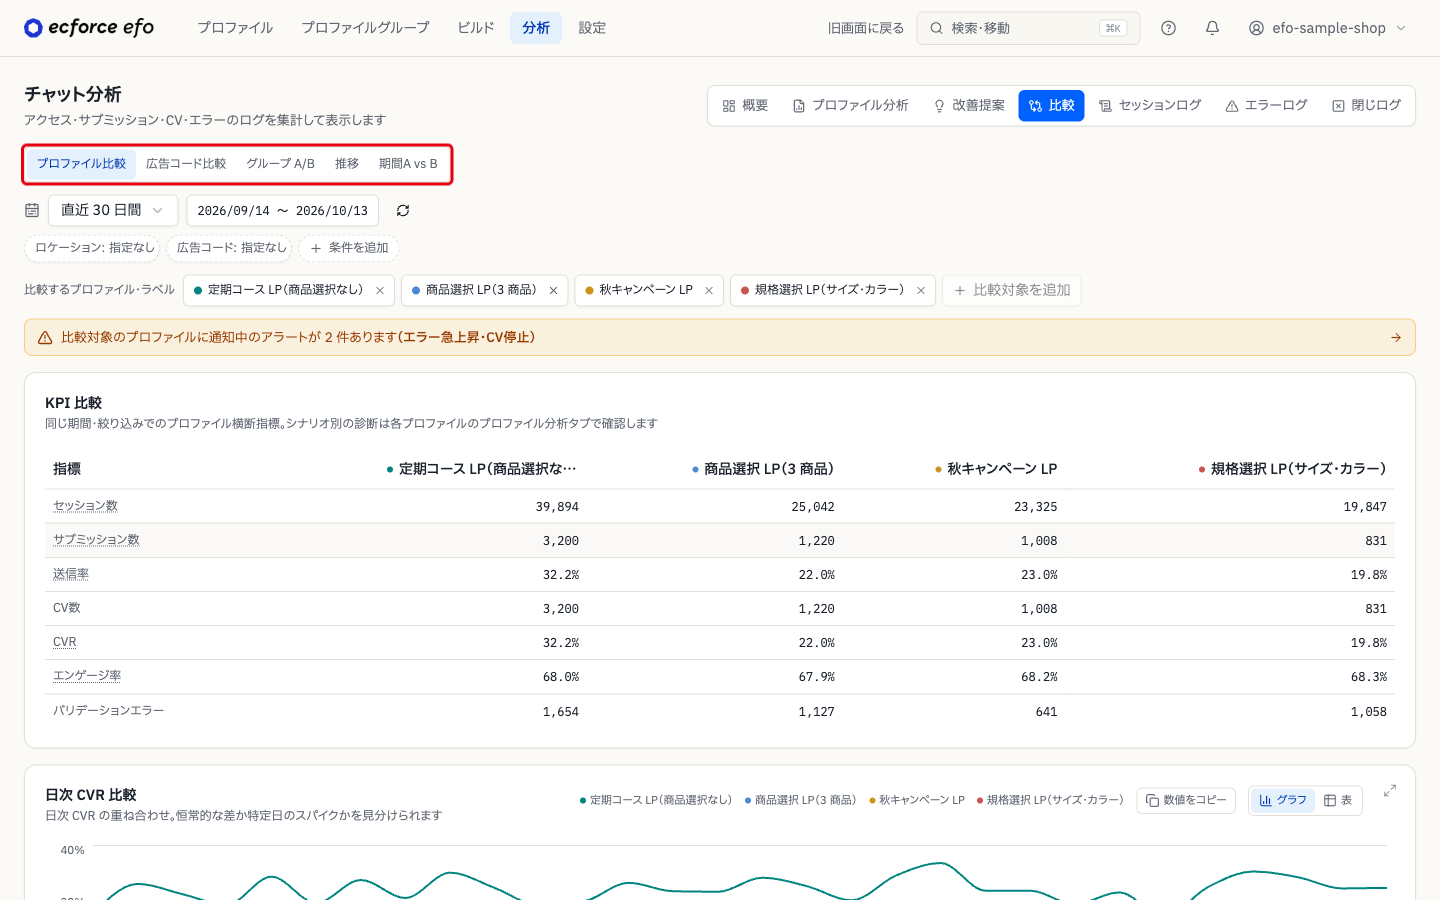The height and width of the screenshot is (900, 1440).
Task: Click the エンゲージ率 metric label
Action: click(x=87, y=676)
